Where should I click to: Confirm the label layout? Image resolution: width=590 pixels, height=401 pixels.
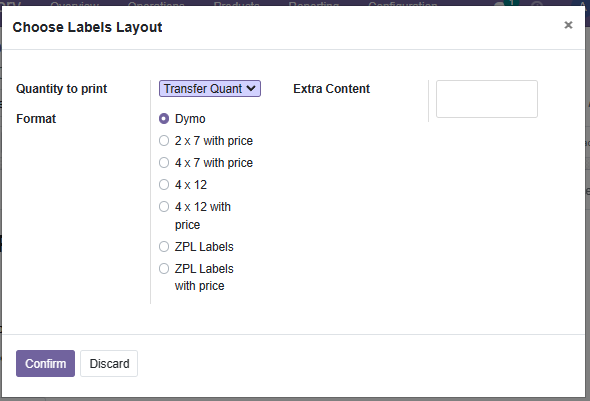point(46,363)
